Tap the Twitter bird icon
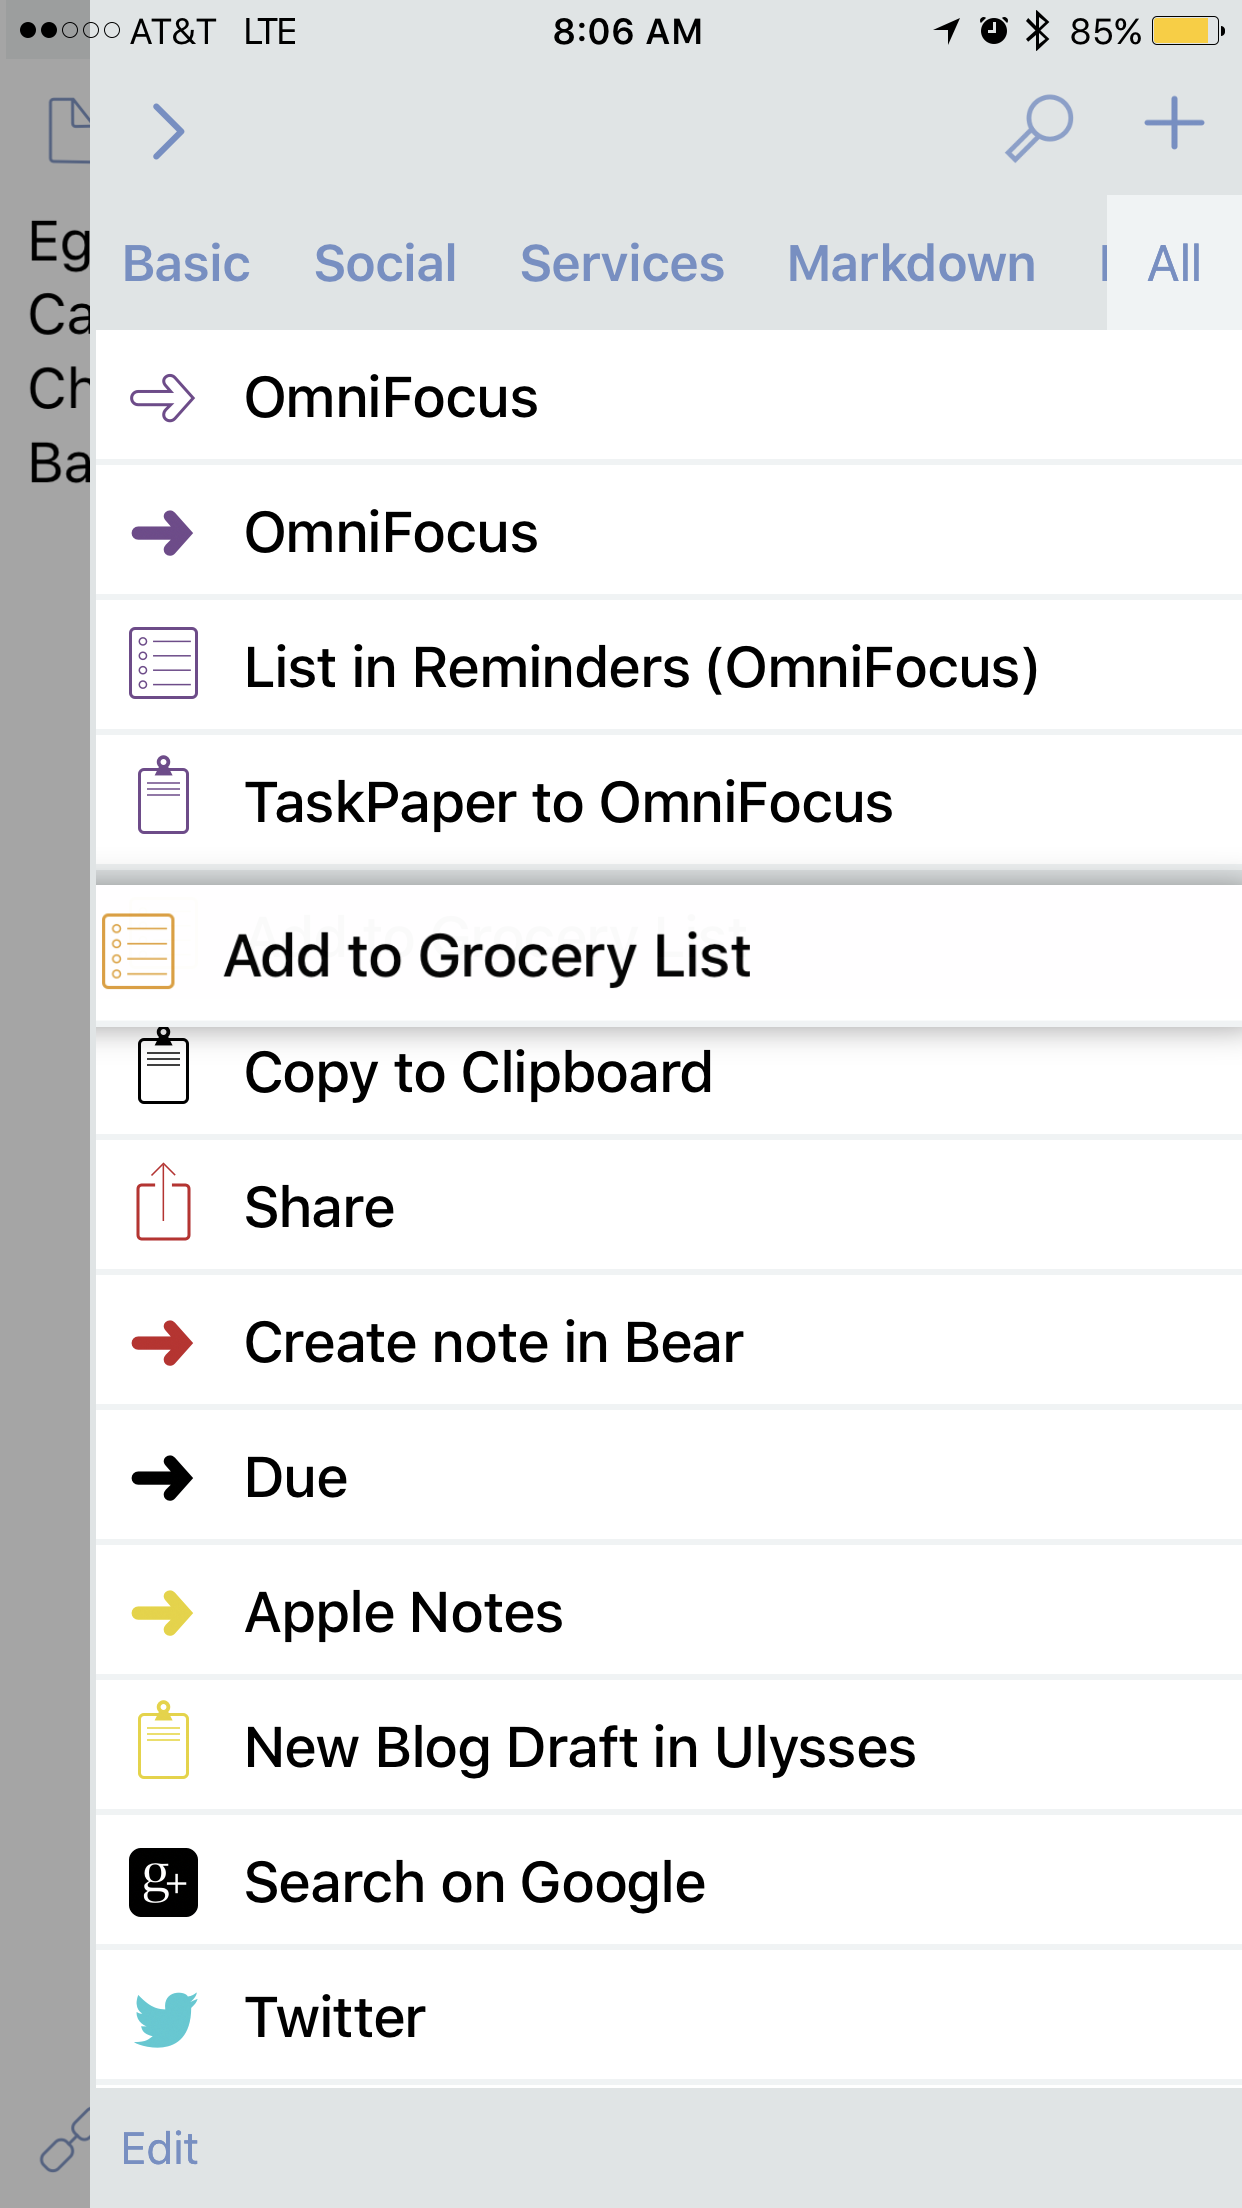 click(x=165, y=2019)
